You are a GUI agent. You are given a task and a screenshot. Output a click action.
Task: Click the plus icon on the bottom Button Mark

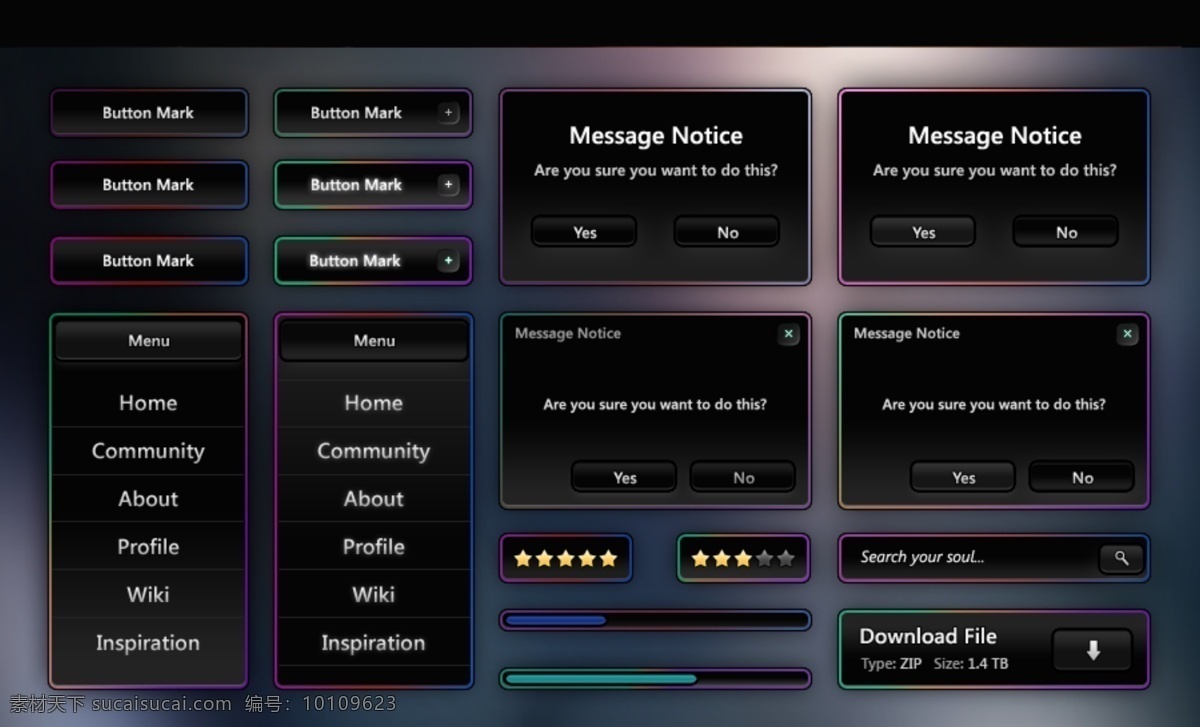coord(448,261)
